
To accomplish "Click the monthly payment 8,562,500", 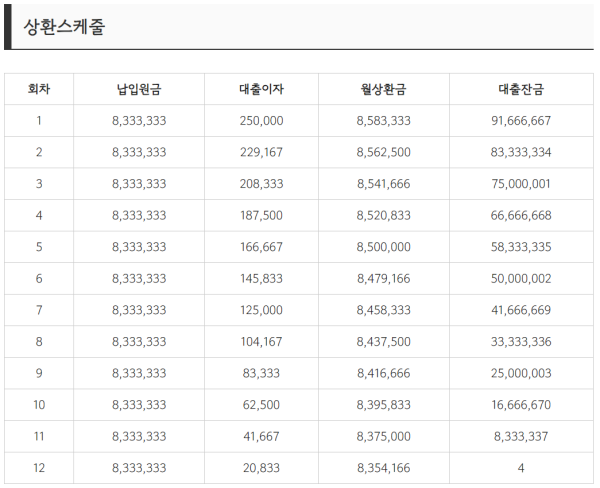I will click(x=383, y=152).
